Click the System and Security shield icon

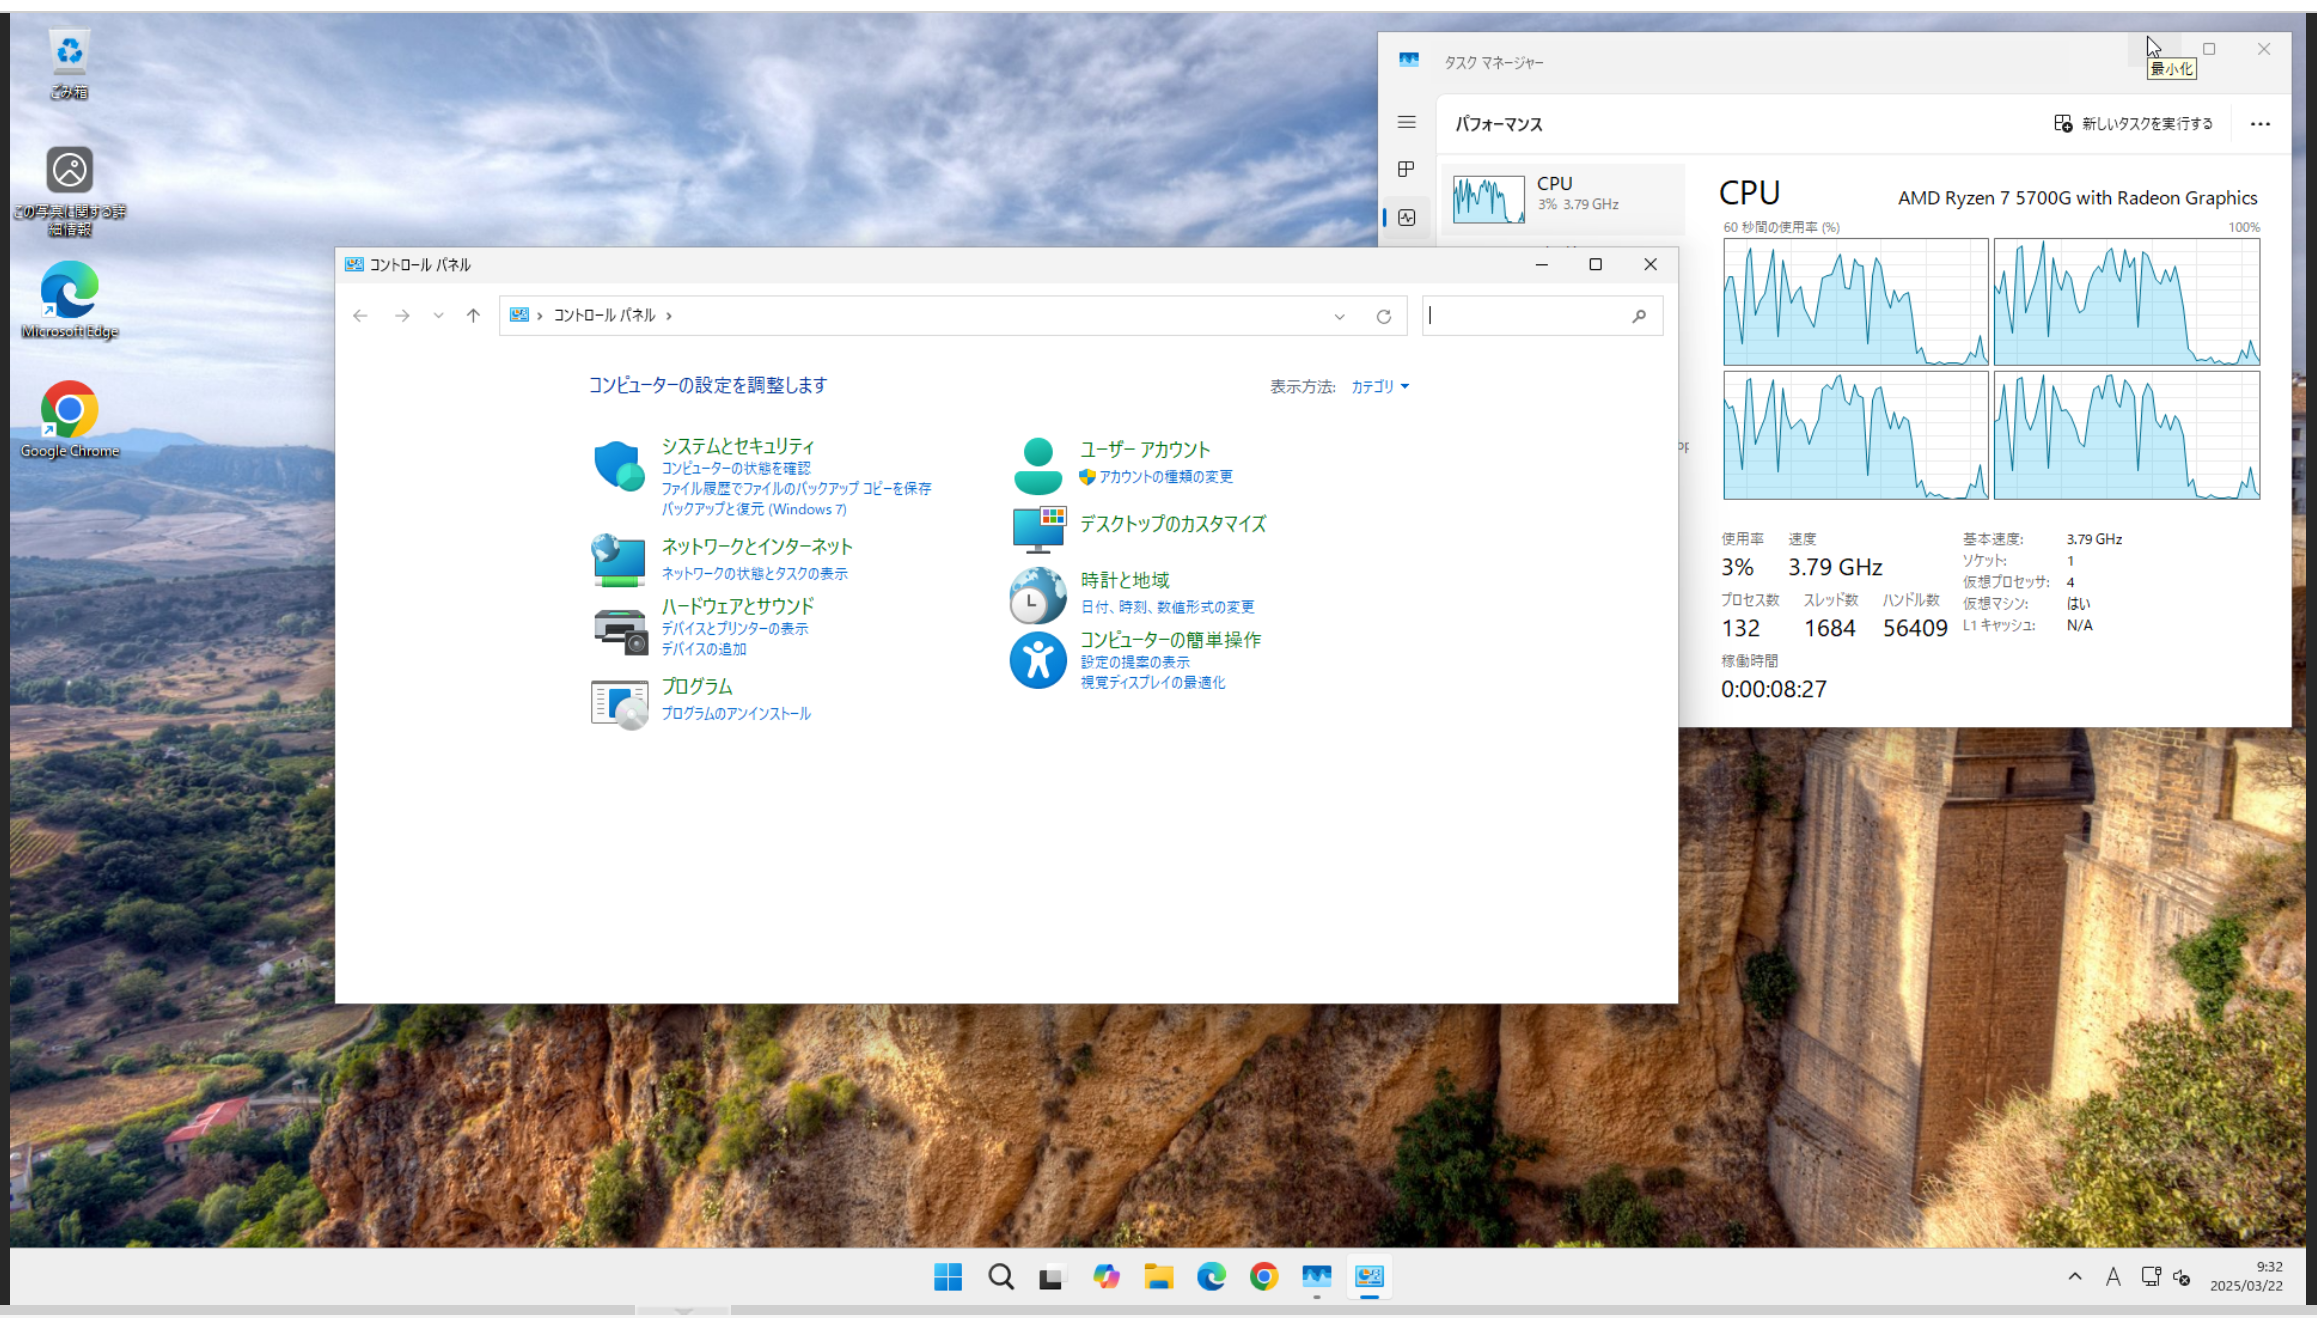pos(618,466)
